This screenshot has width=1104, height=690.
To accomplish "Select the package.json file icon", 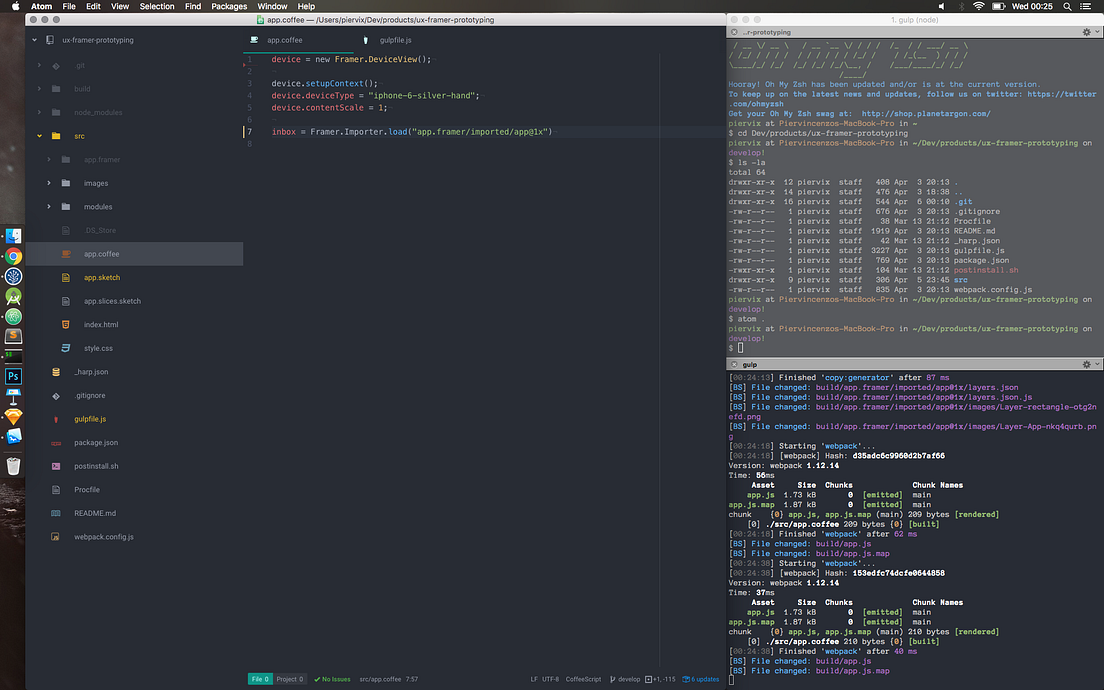I will click(x=58, y=442).
